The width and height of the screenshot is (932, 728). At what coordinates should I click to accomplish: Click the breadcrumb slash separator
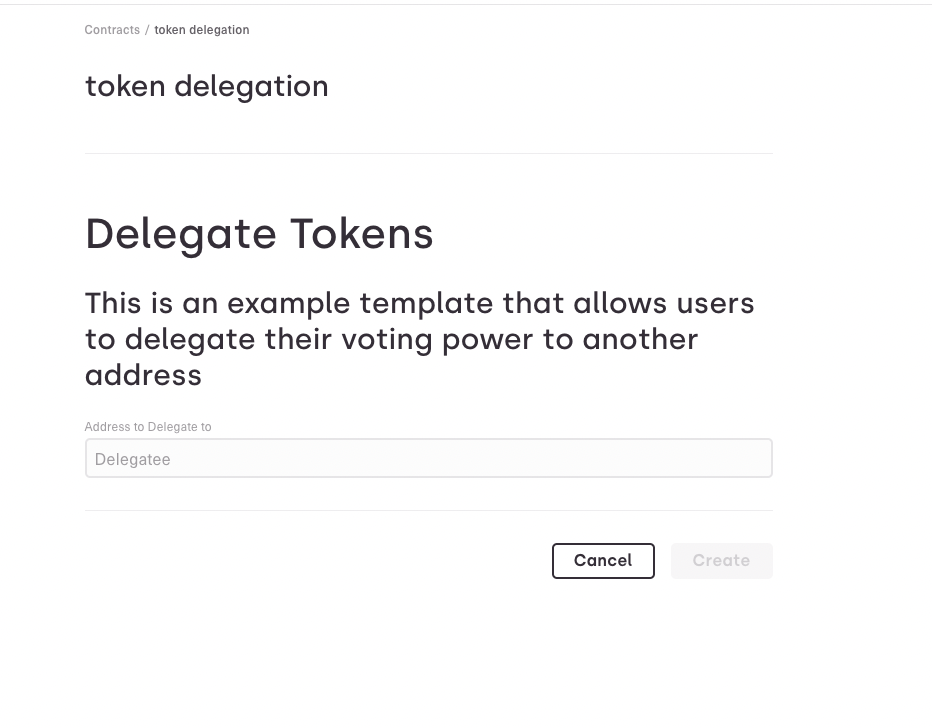pyautogui.click(x=147, y=30)
